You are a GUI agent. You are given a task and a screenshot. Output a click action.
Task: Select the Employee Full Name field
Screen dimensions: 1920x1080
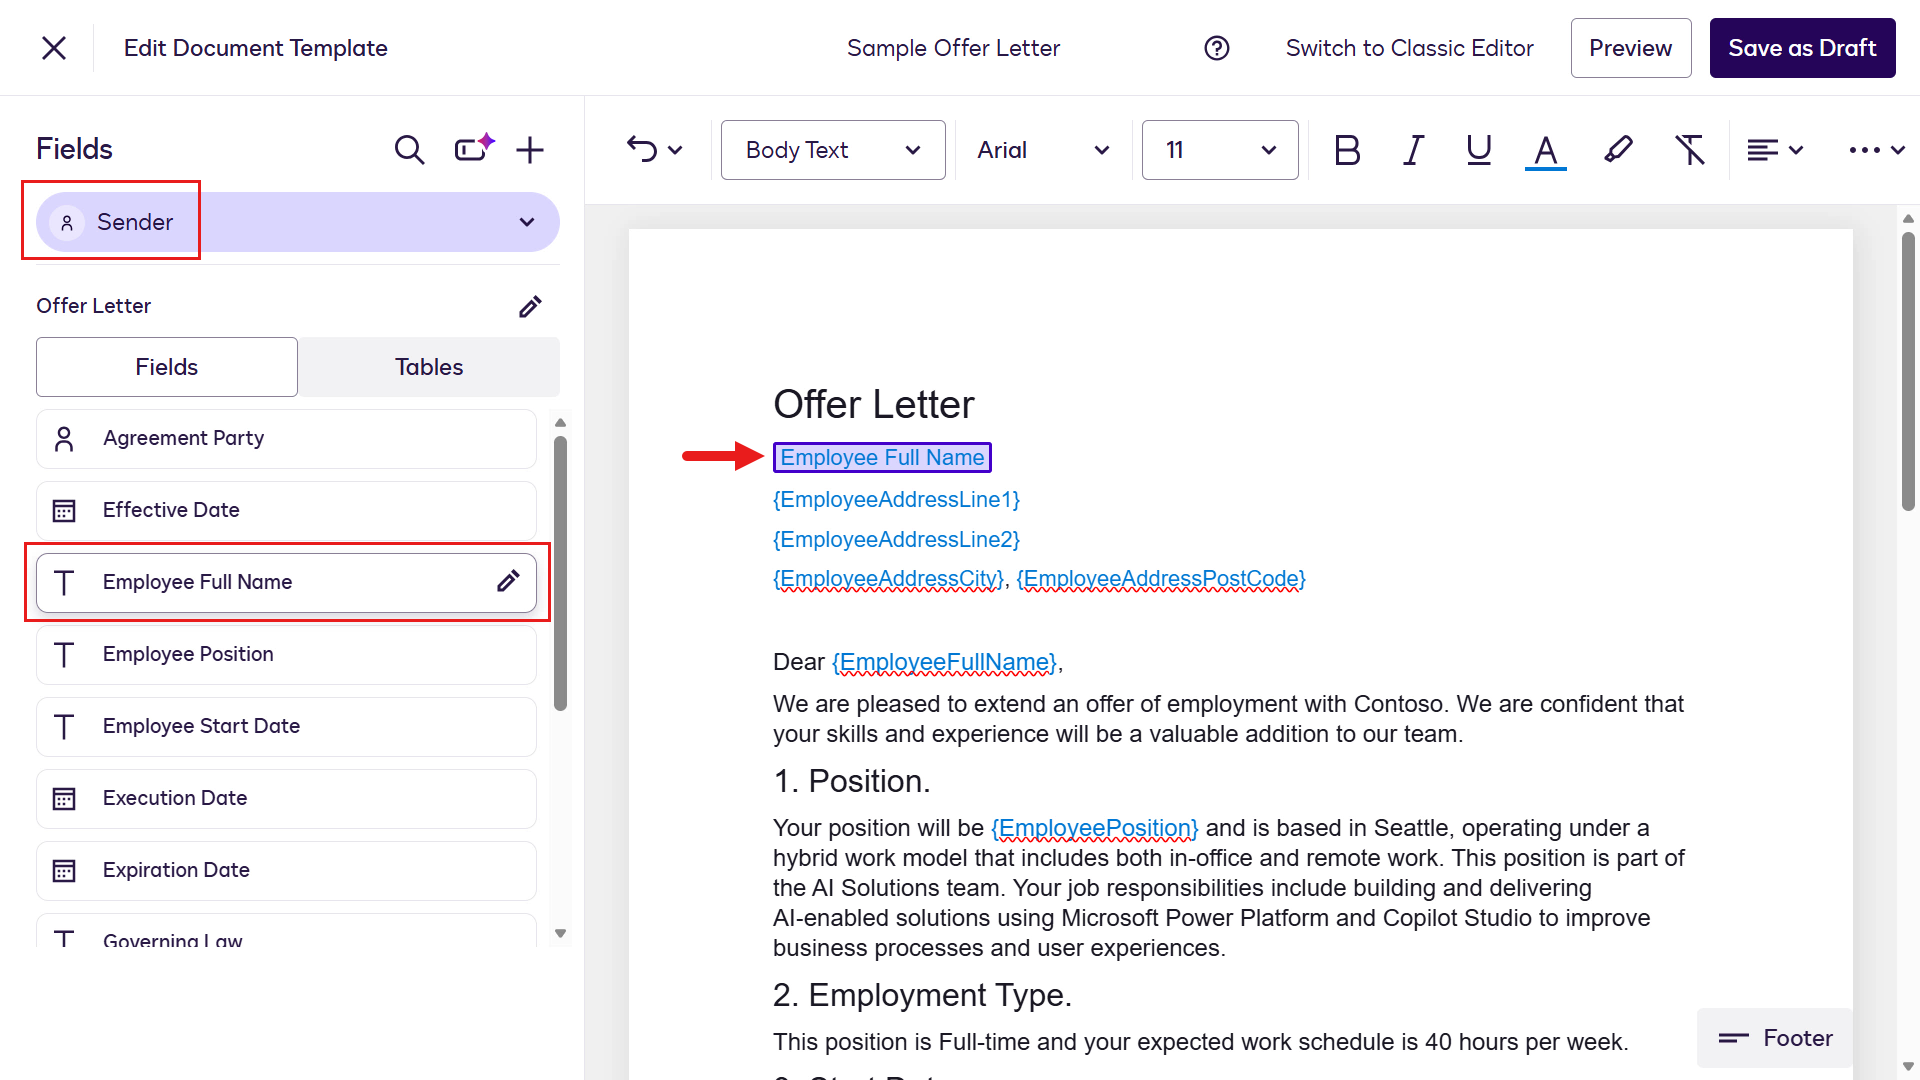tap(286, 582)
